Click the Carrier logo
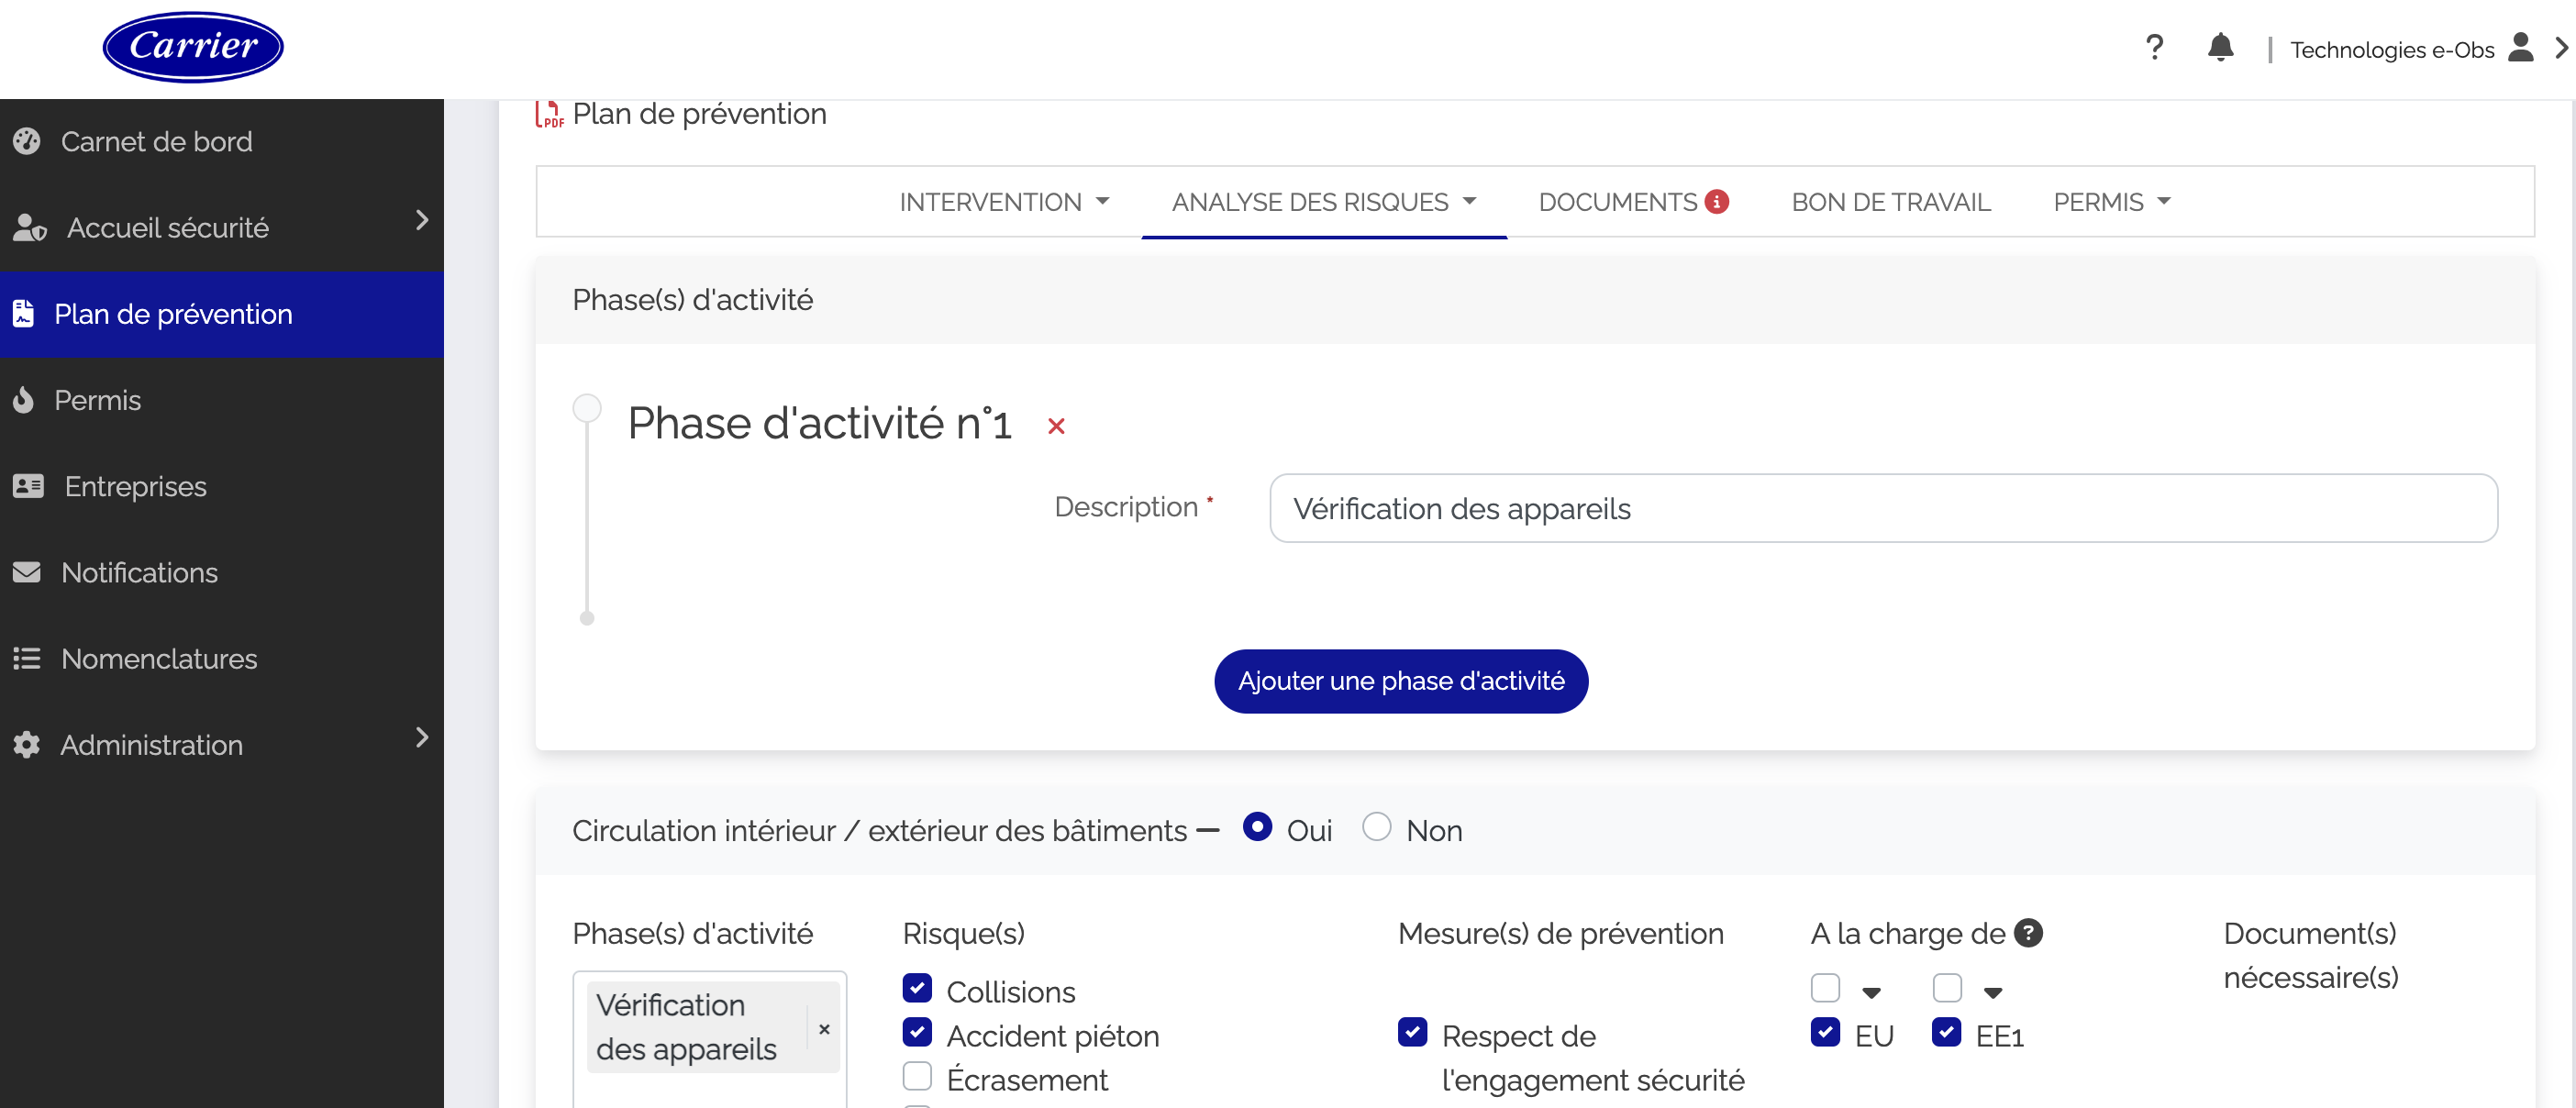2576x1108 pixels. (x=193, y=47)
